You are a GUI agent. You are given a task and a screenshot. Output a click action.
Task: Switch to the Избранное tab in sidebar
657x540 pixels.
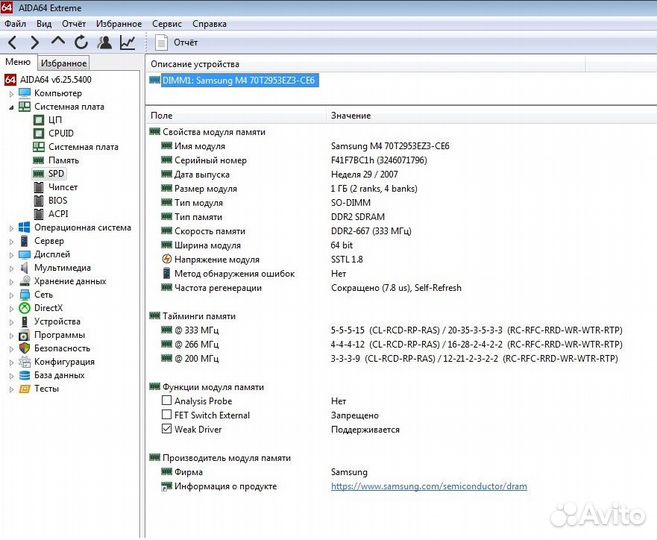(x=64, y=63)
